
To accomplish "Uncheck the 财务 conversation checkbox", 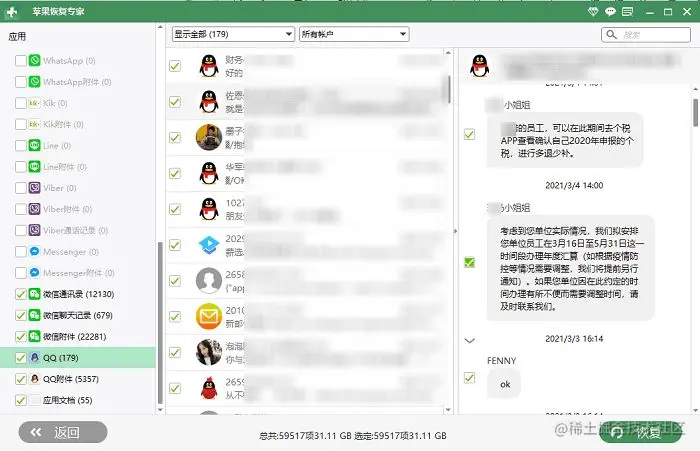I will tap(175, 66).
